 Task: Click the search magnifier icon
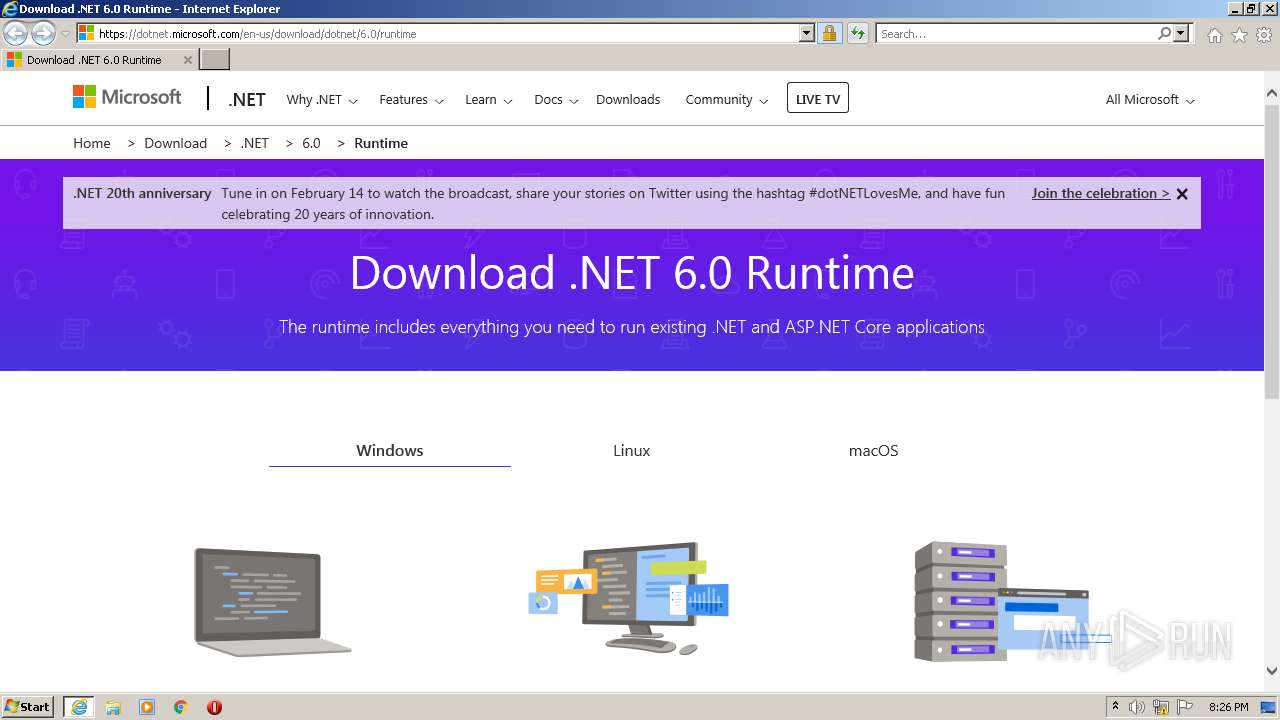[x=1164, y=33]
